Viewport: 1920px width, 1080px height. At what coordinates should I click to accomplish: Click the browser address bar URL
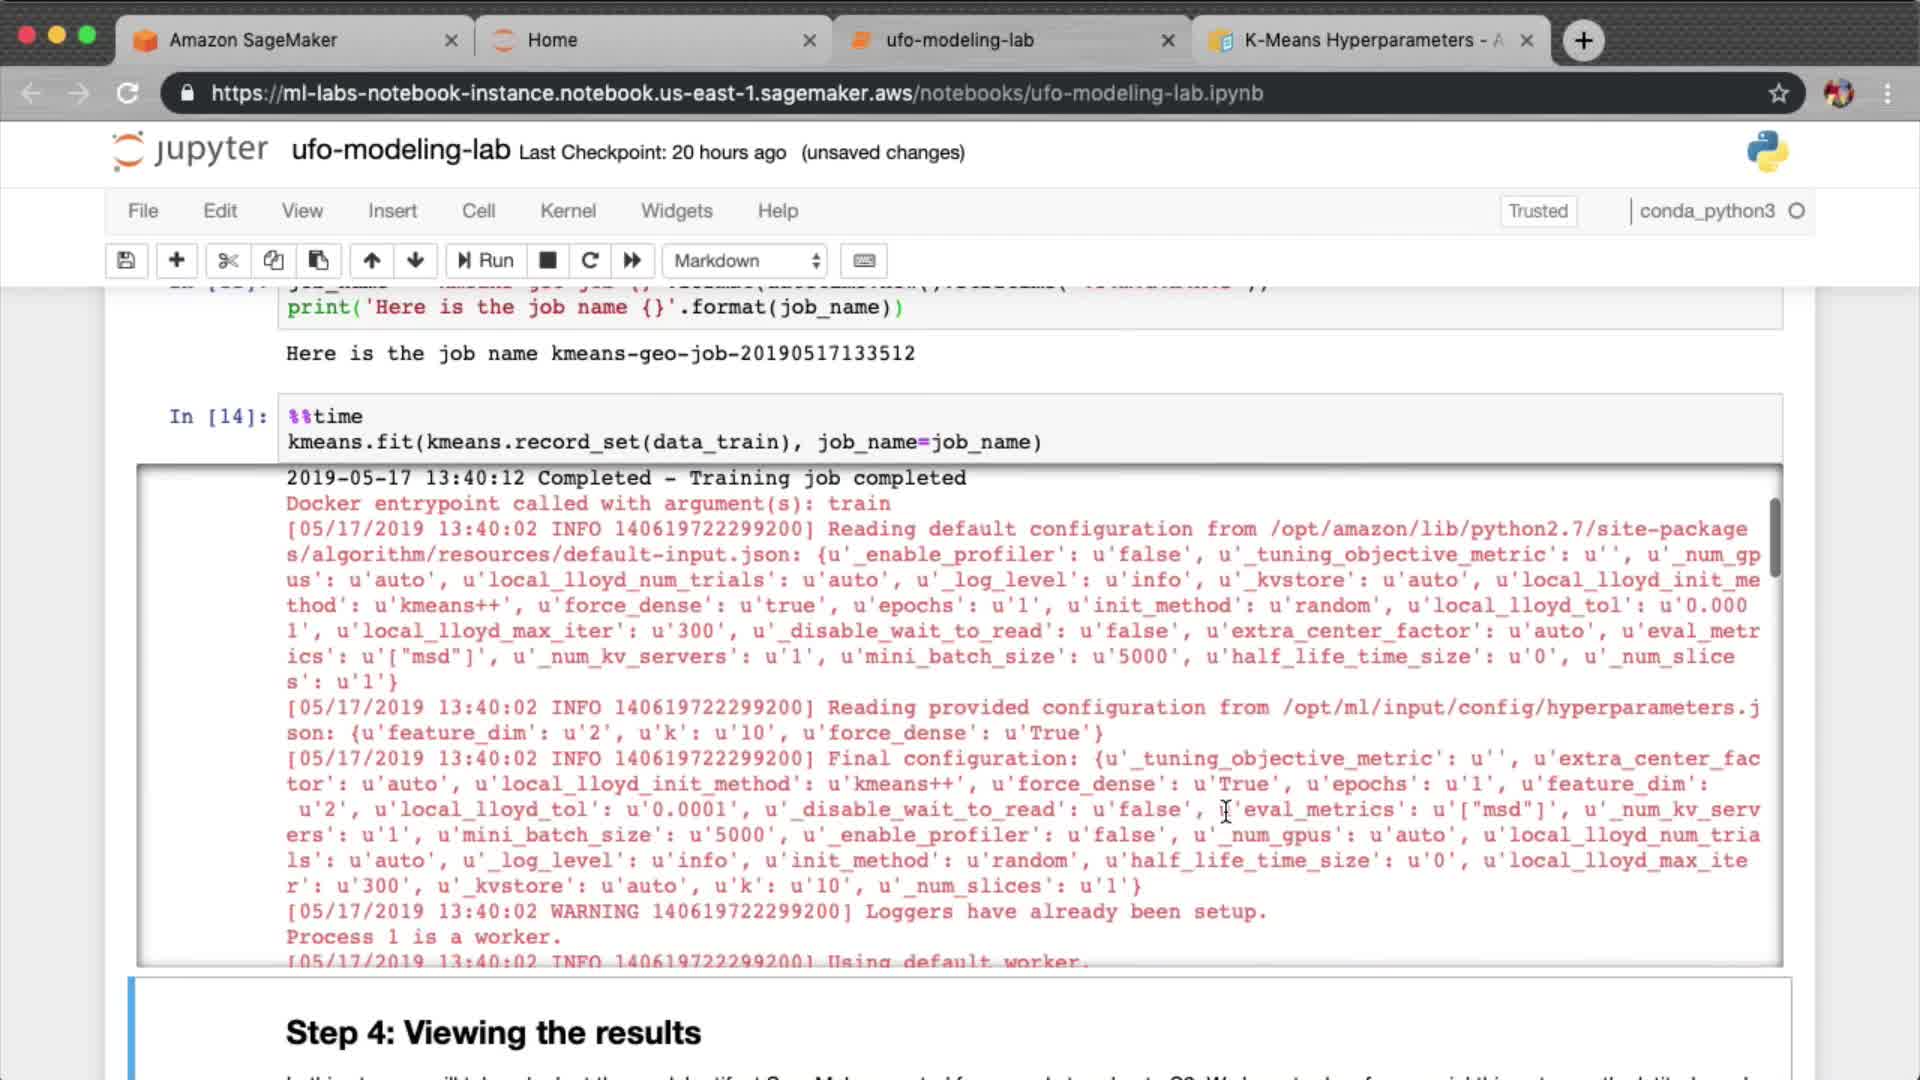tap(736, 93)
